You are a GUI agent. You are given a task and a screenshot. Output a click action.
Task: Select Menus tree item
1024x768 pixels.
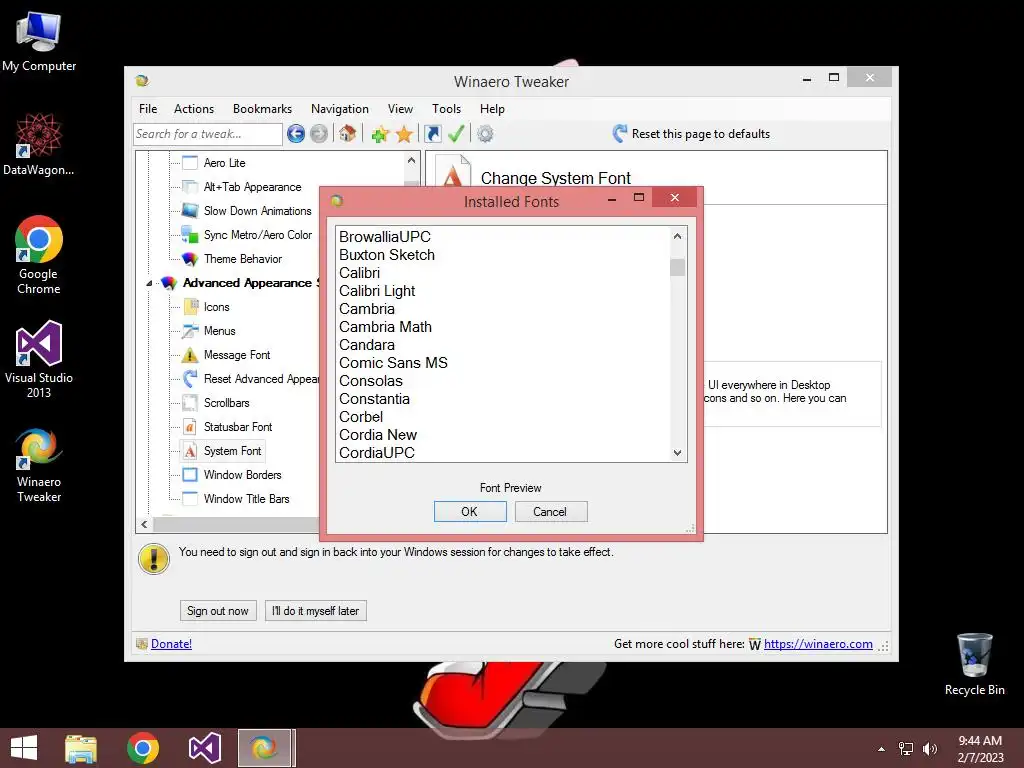click(x=219, y=331)
